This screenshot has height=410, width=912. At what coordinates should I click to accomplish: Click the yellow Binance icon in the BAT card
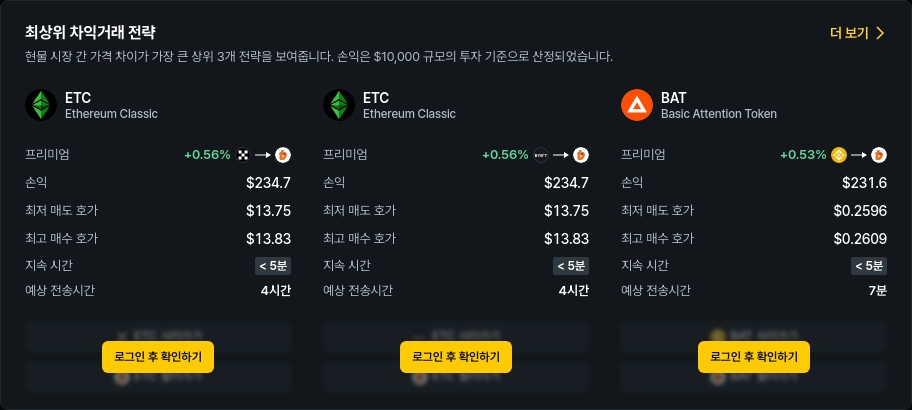pyautogui.click(x=839, y=155)
